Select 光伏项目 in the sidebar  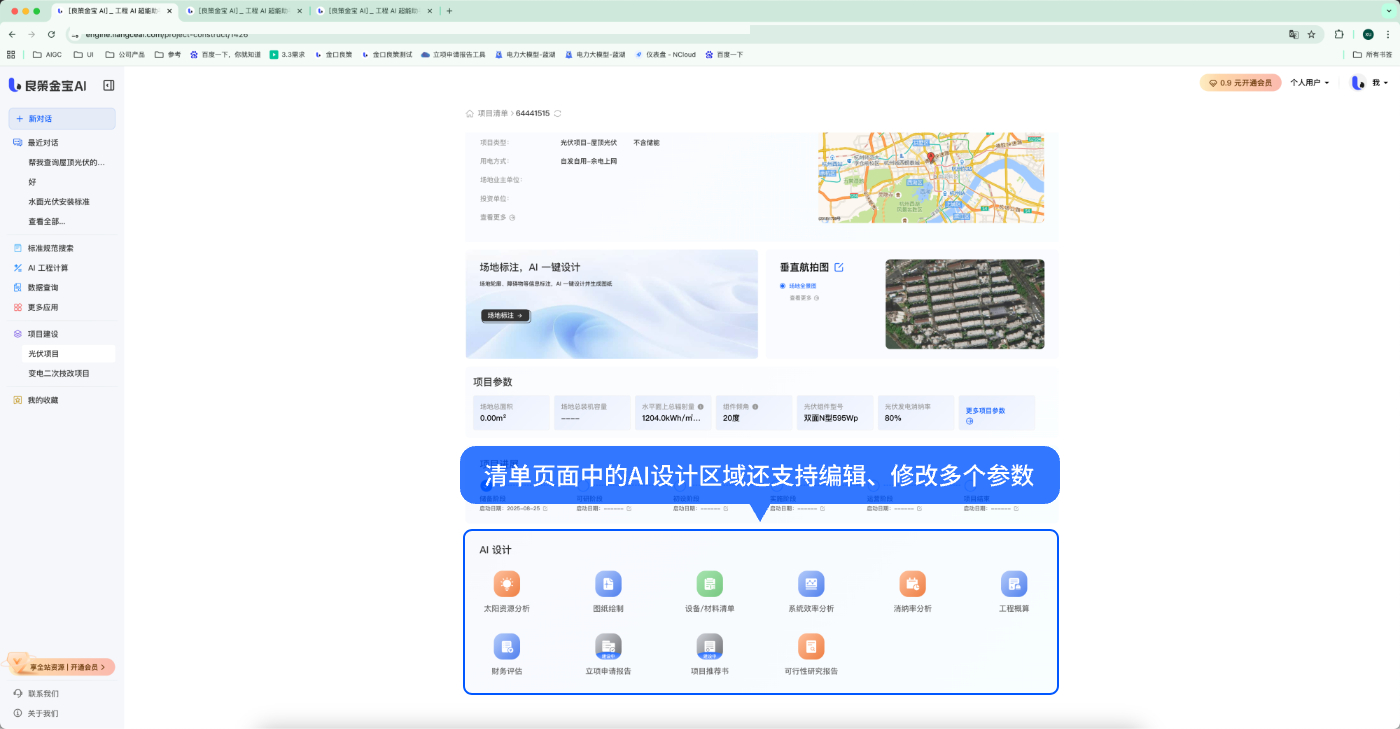tap(68, 354)
